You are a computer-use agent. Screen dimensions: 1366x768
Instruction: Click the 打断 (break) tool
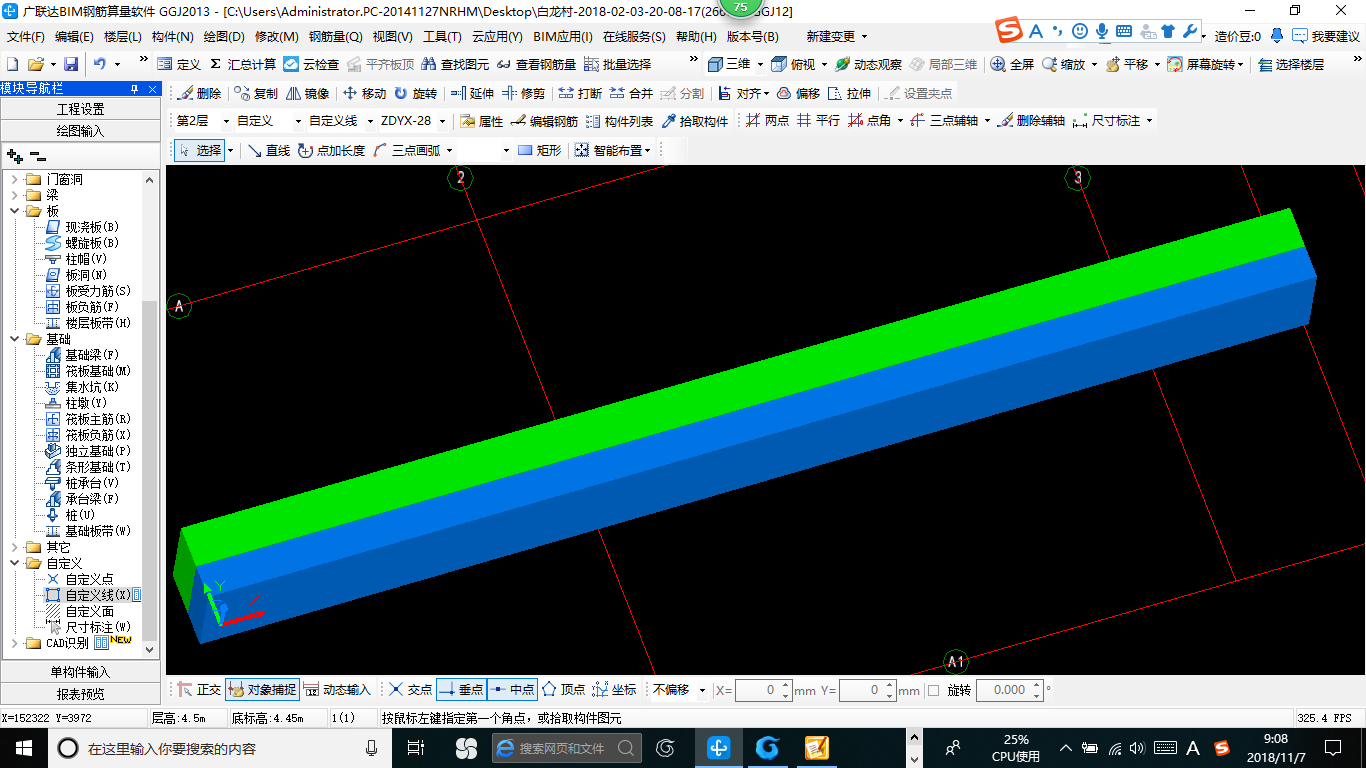(580, 93)
